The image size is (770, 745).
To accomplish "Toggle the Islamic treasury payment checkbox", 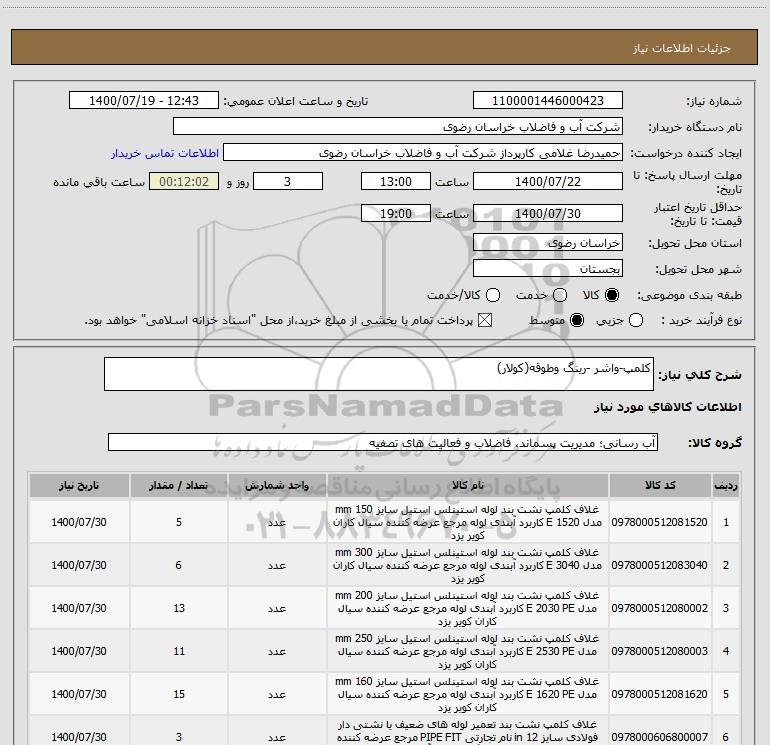I will [x=485, y=320].
